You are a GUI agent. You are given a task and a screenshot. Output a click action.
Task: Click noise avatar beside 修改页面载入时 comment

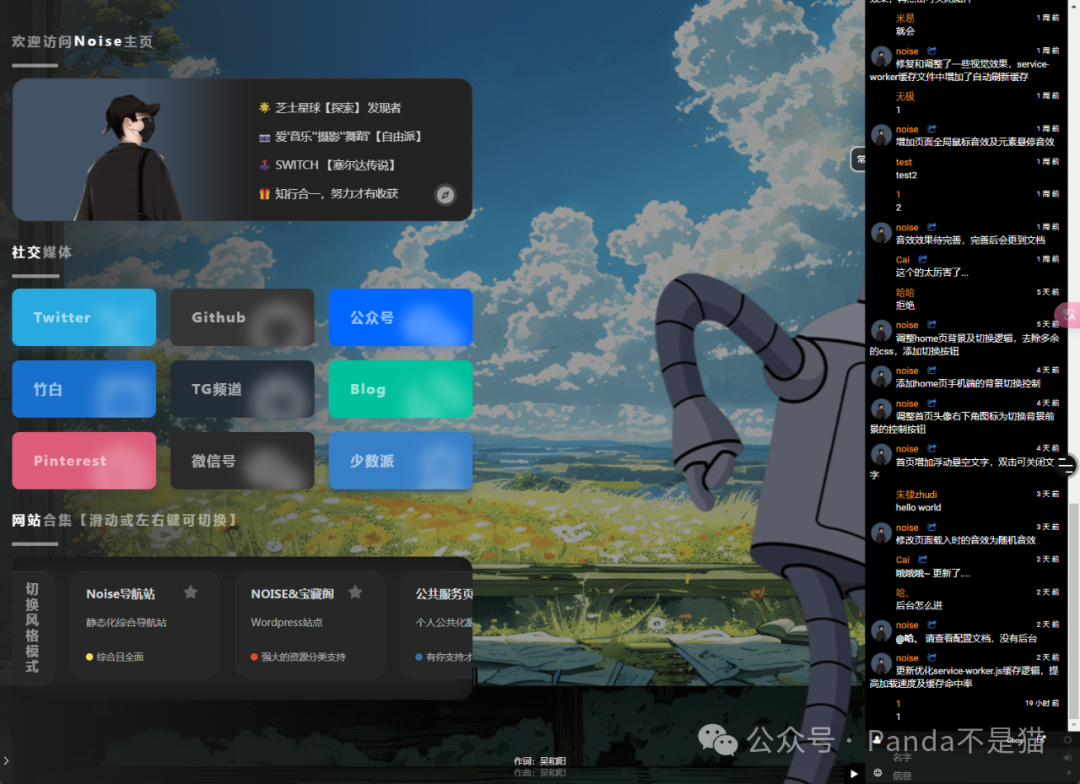pos(881,533)
